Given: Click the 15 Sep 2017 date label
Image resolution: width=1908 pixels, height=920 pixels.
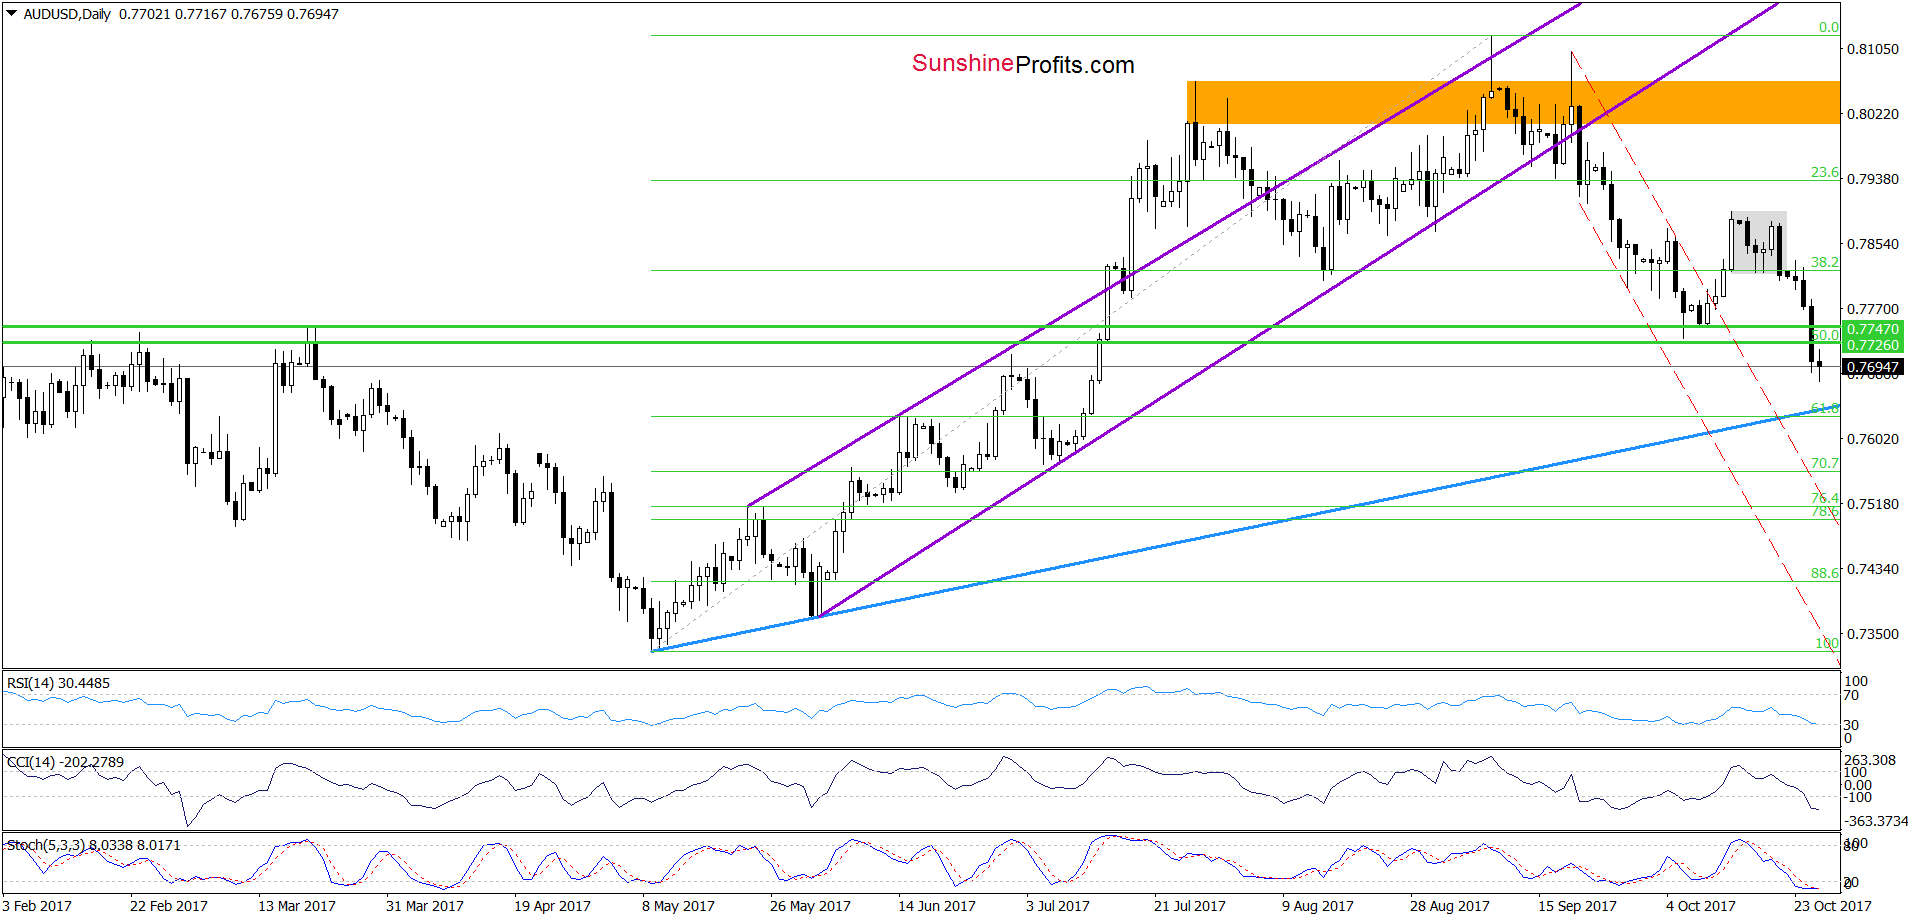Looking at the screenshot, I should (x=1577, y=906).
